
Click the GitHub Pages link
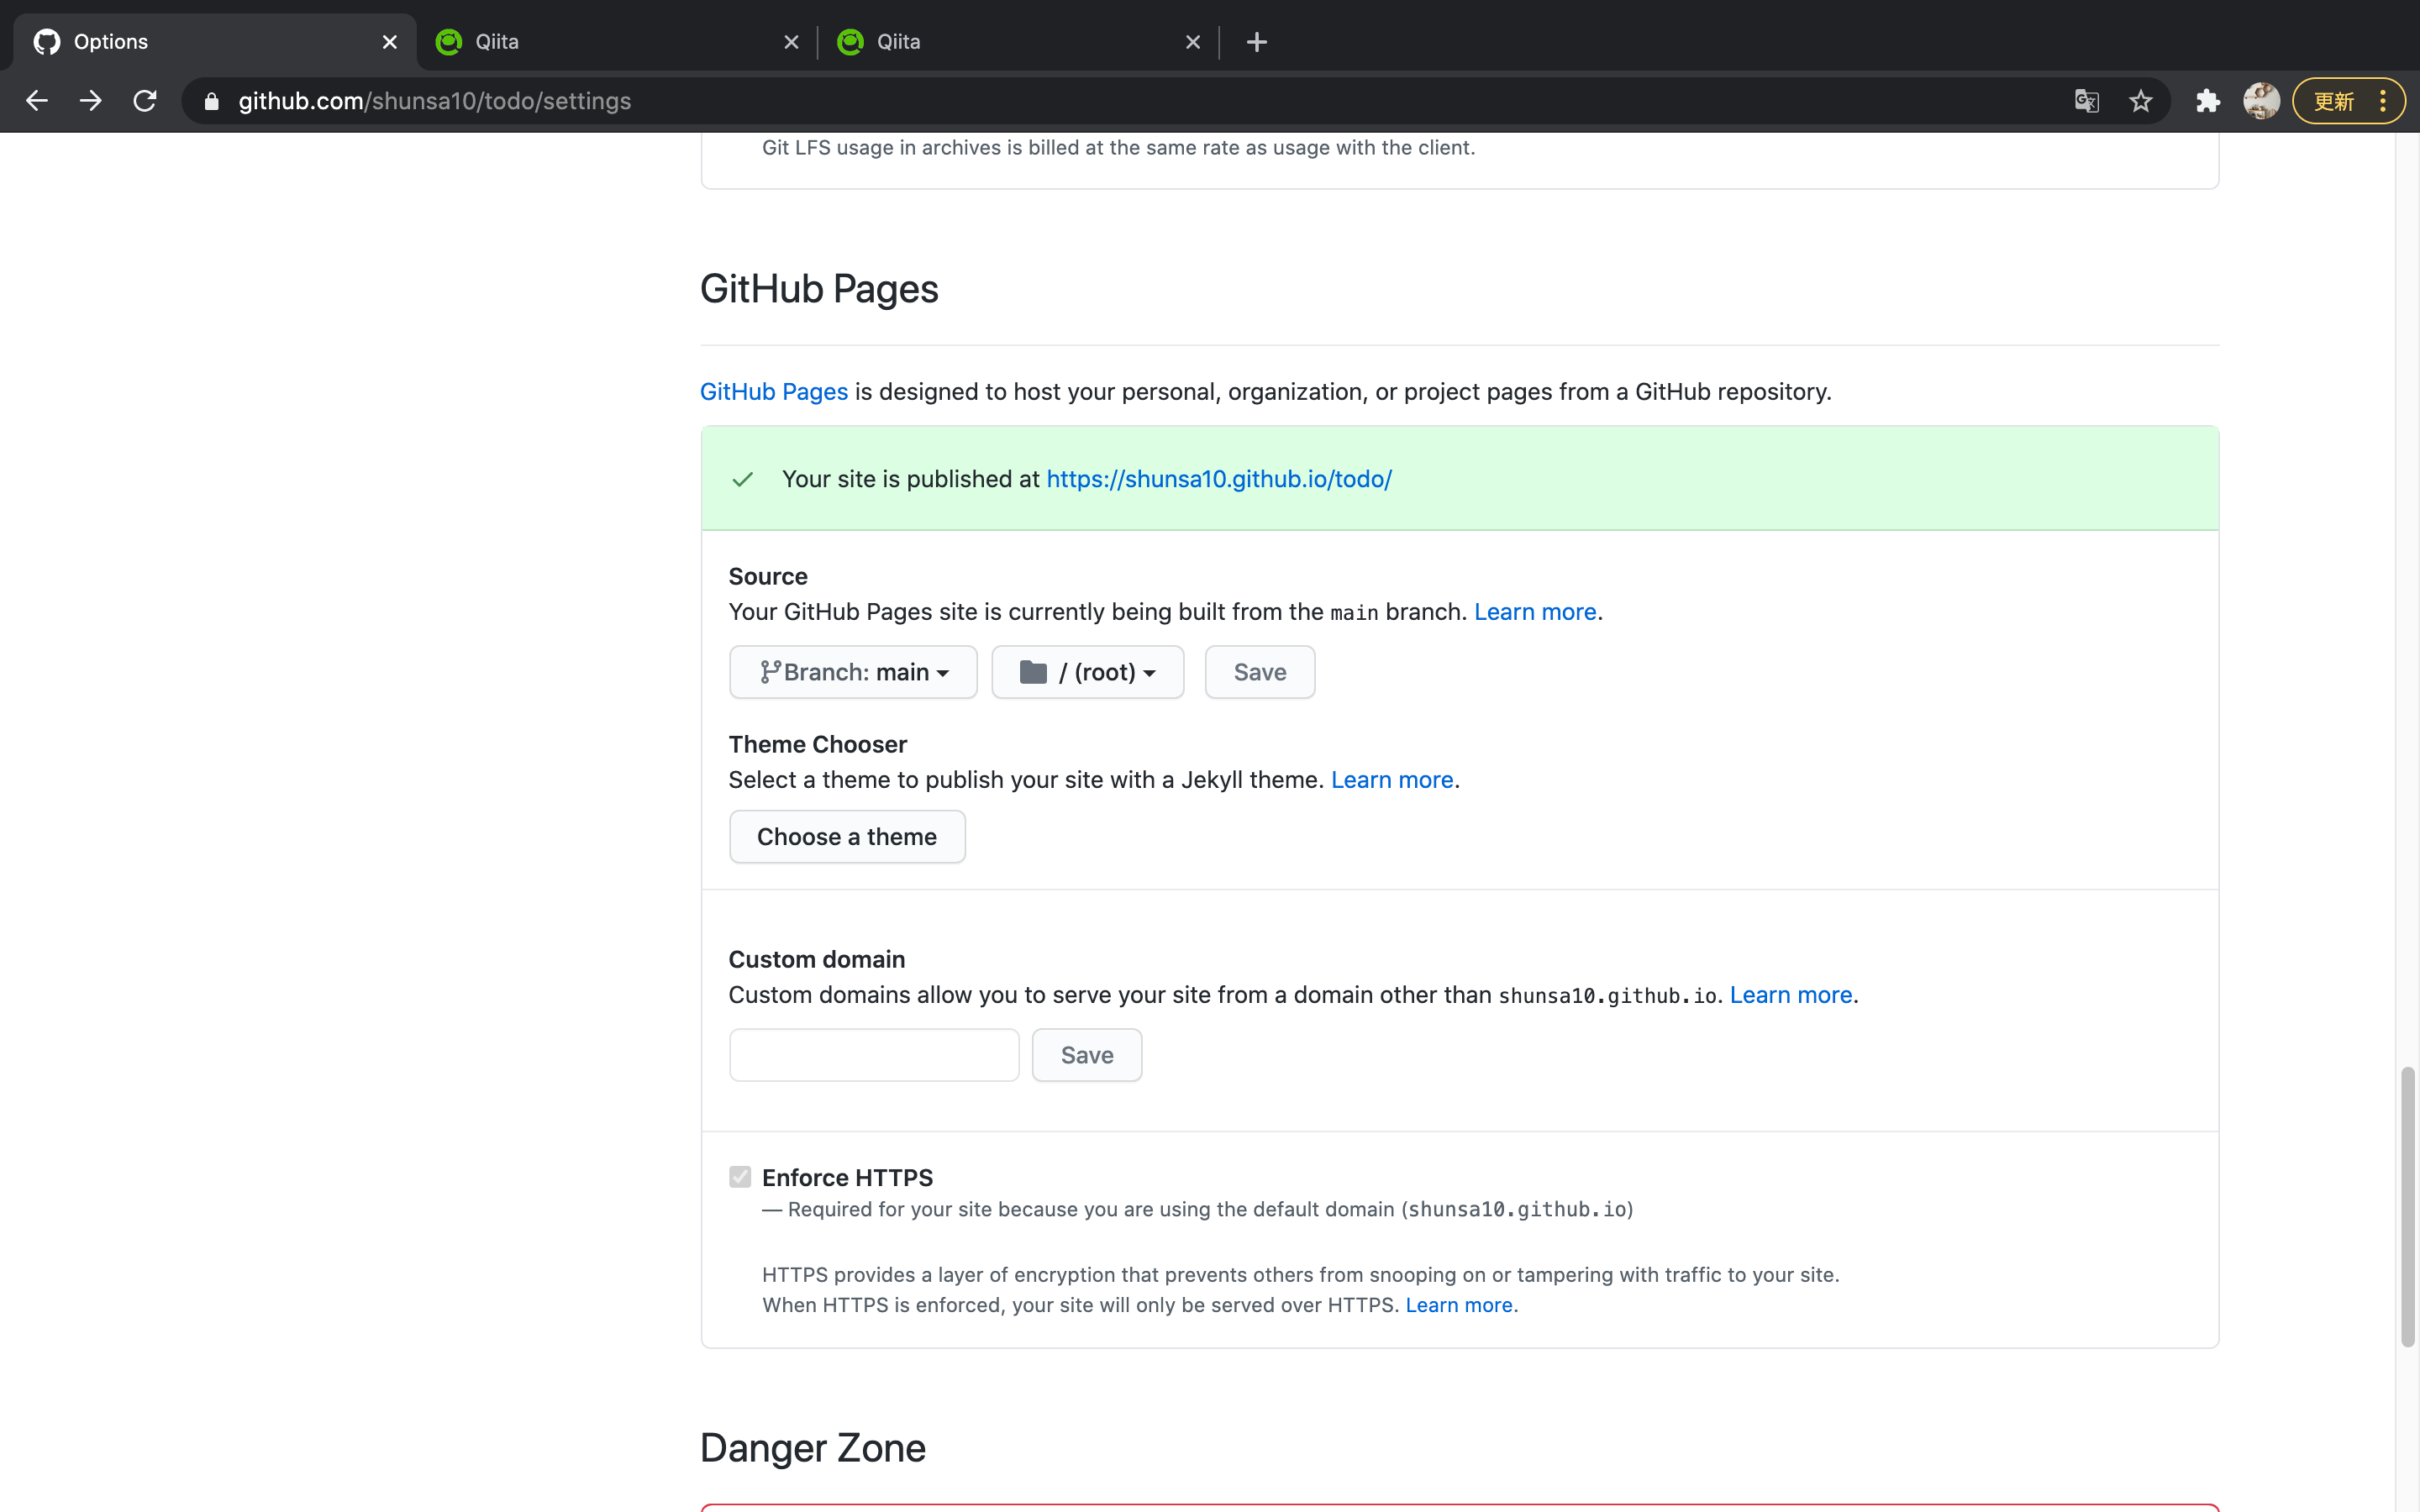tap(774, 391)
